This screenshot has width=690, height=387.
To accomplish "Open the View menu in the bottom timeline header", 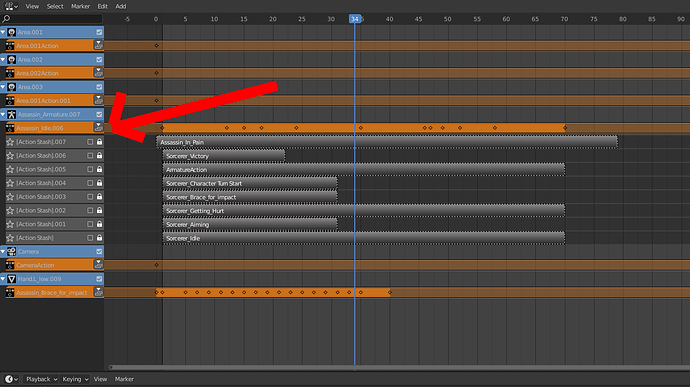I will [100, 379].
